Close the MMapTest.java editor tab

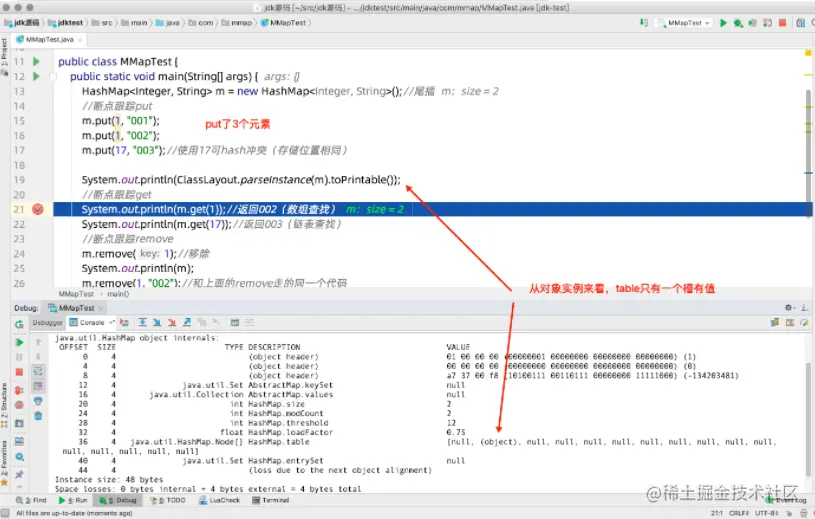click(80, 39)
